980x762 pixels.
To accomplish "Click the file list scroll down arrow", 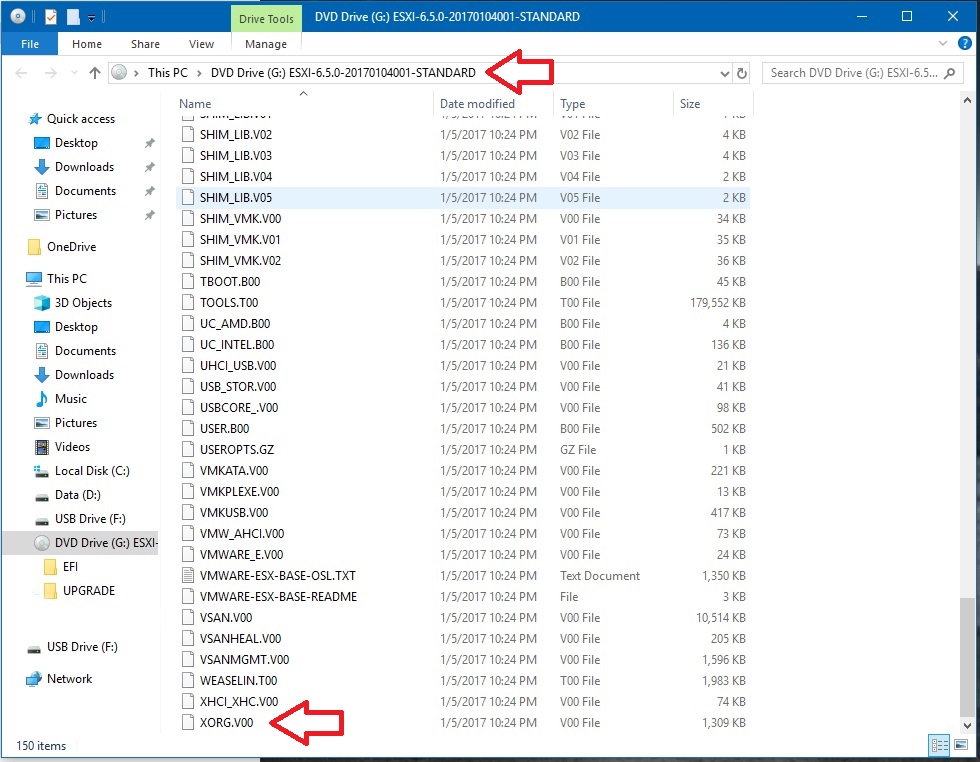I will tap(967, 726).
